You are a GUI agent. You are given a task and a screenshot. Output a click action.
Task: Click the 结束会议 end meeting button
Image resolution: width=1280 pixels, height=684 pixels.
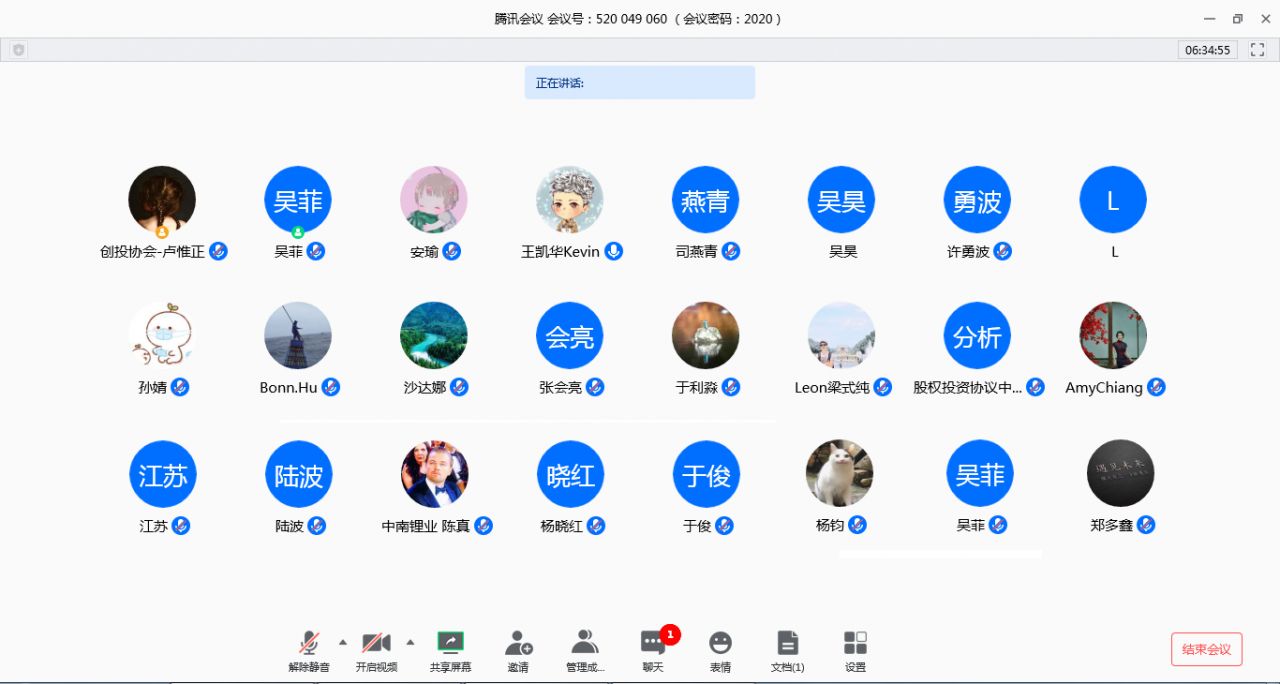click(1206, 649)
